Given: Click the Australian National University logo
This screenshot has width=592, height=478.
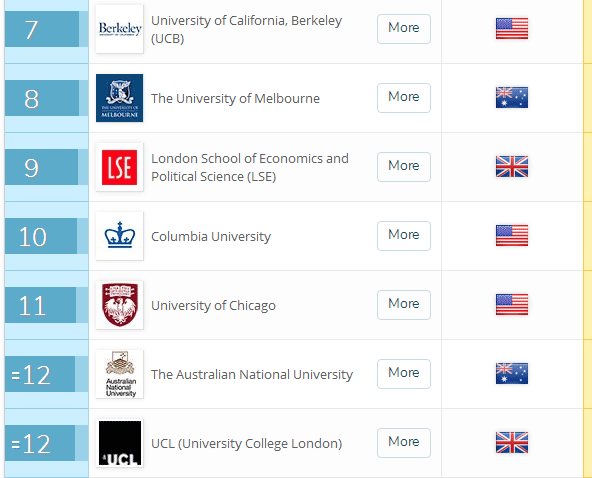Looking at the screenshot, I should point(119,374).
